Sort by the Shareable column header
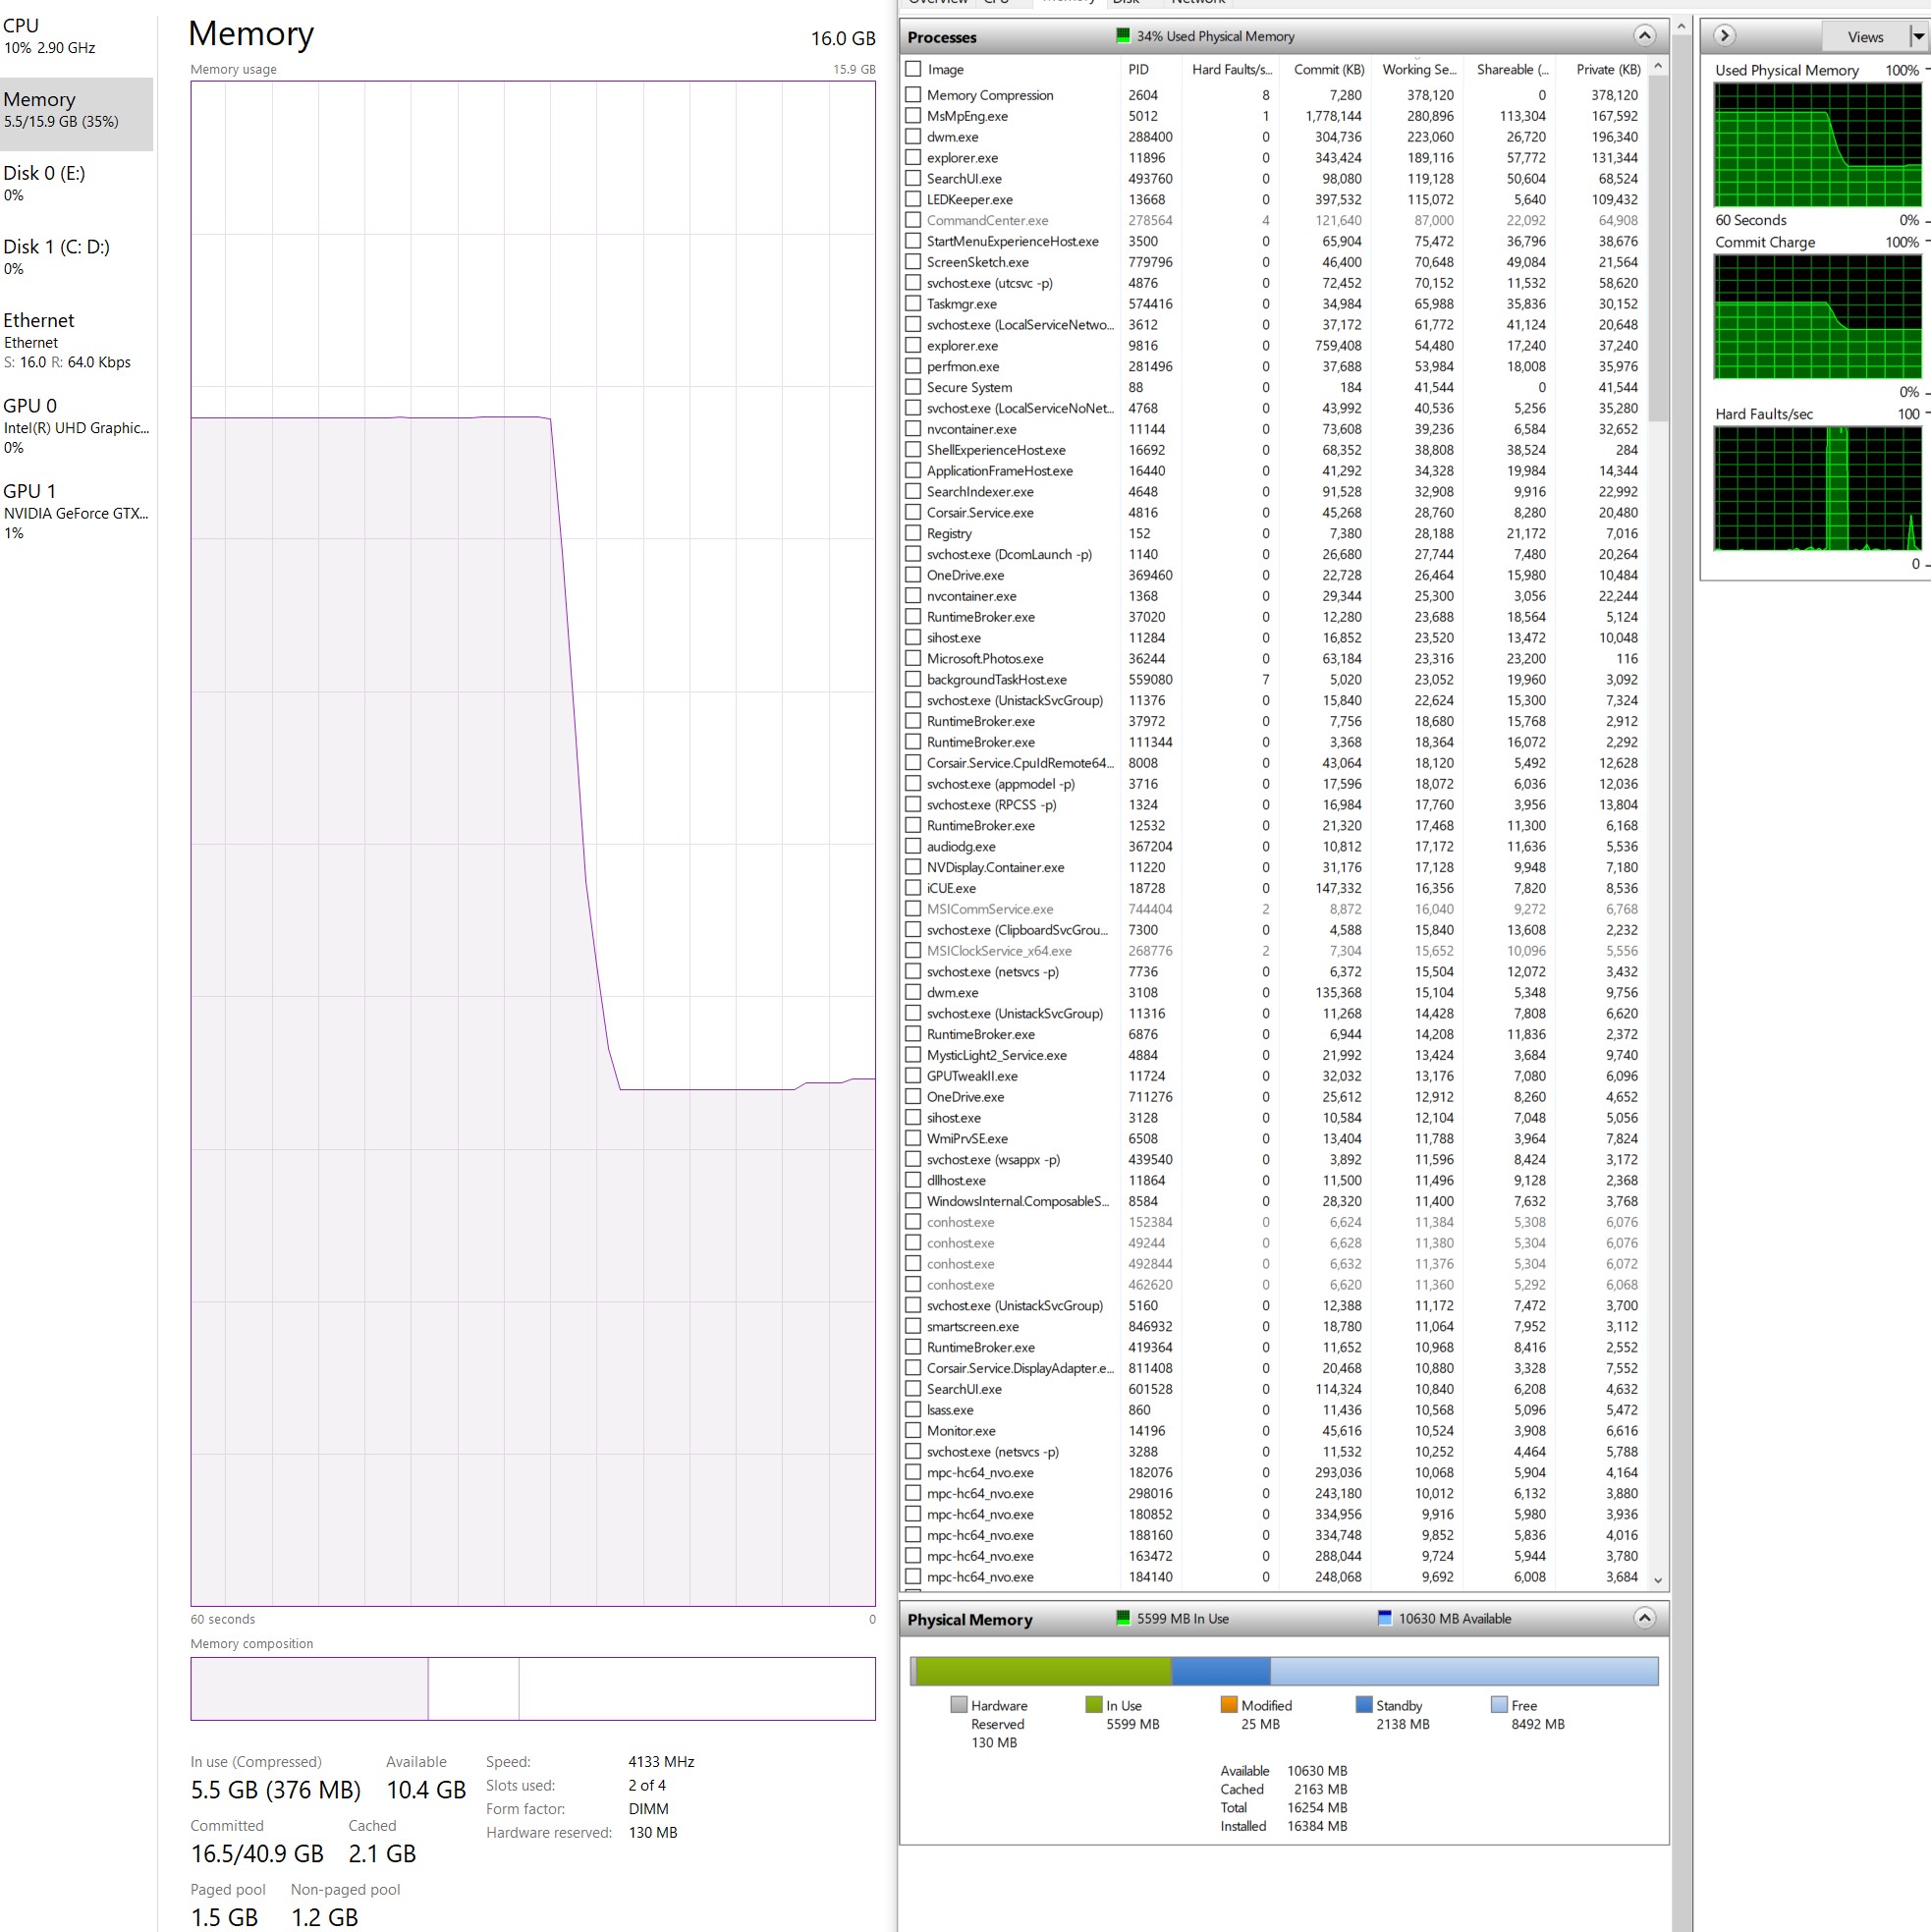The width and height of the screenshot is (1931, 1932). (x=1512, y=69)
